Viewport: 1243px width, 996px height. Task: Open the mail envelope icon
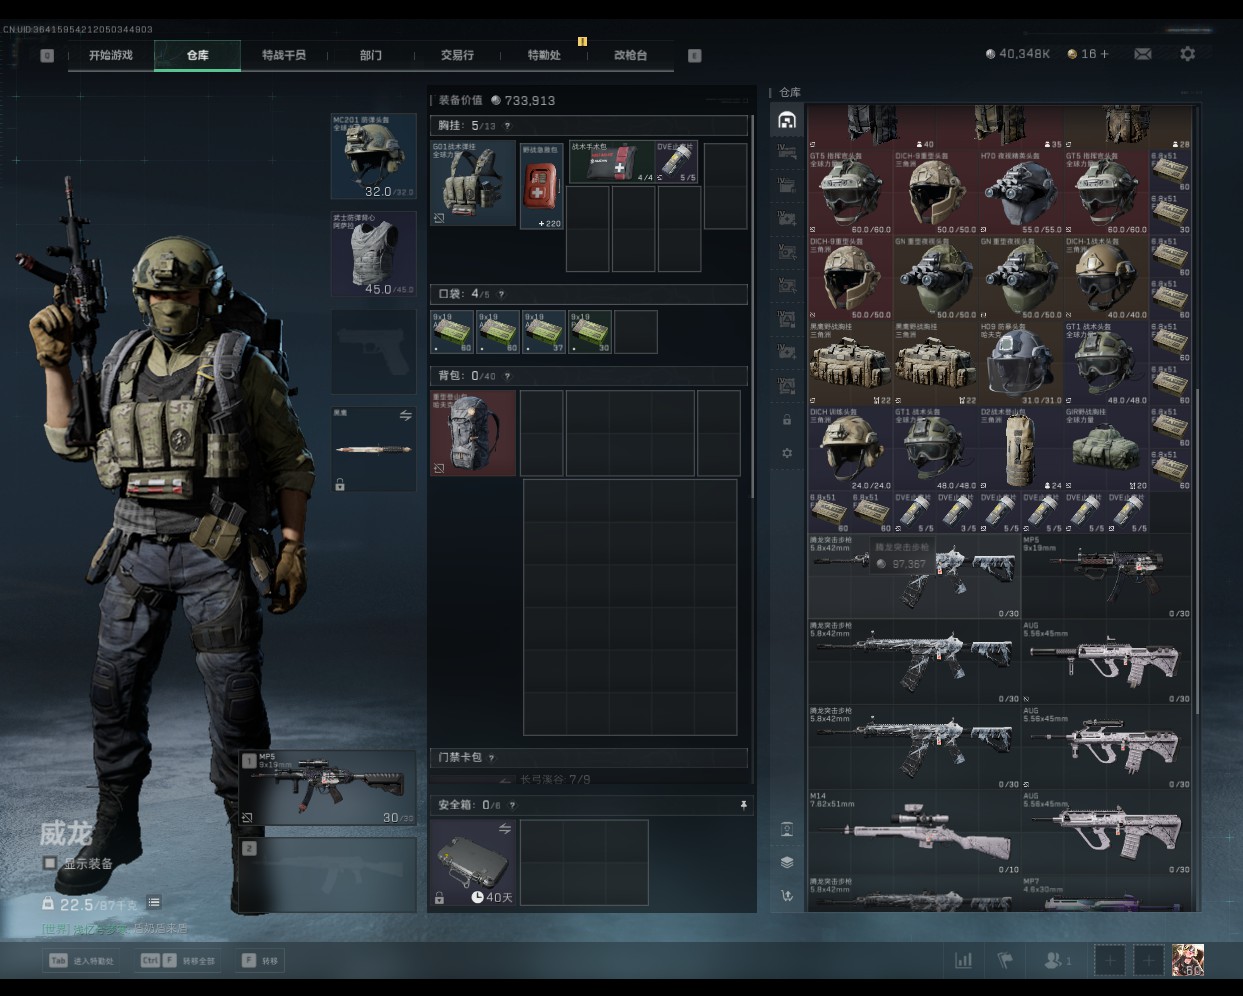click(1142, 54)
